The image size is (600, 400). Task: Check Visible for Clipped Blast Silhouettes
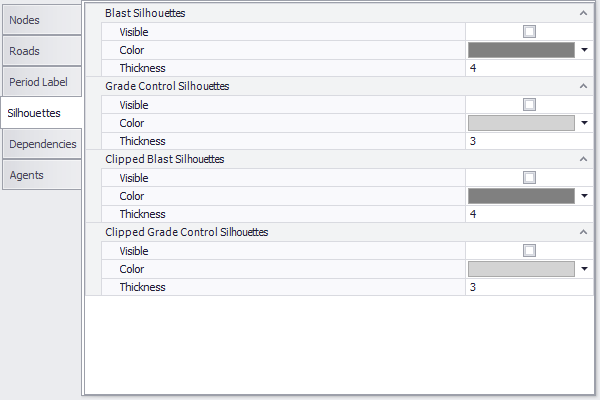529,177
